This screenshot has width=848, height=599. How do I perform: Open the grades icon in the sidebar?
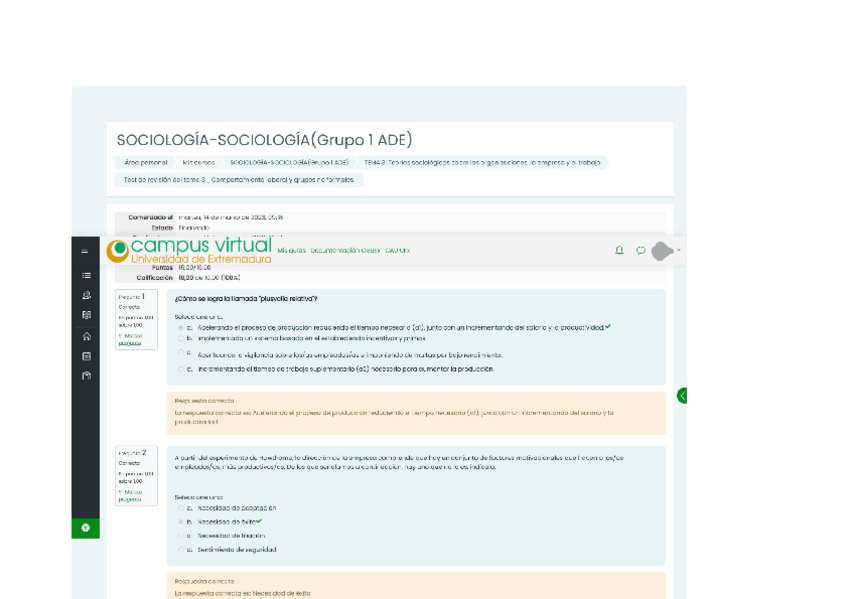click(85, 314)
